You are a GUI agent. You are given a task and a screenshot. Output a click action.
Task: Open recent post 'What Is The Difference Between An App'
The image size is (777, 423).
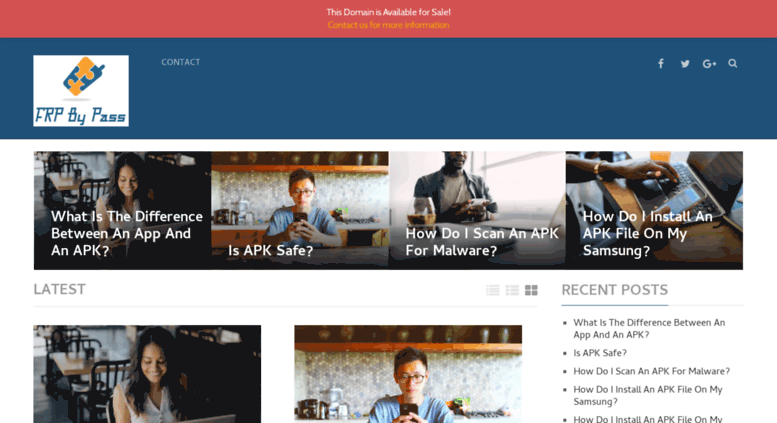[x=649, y=328]
